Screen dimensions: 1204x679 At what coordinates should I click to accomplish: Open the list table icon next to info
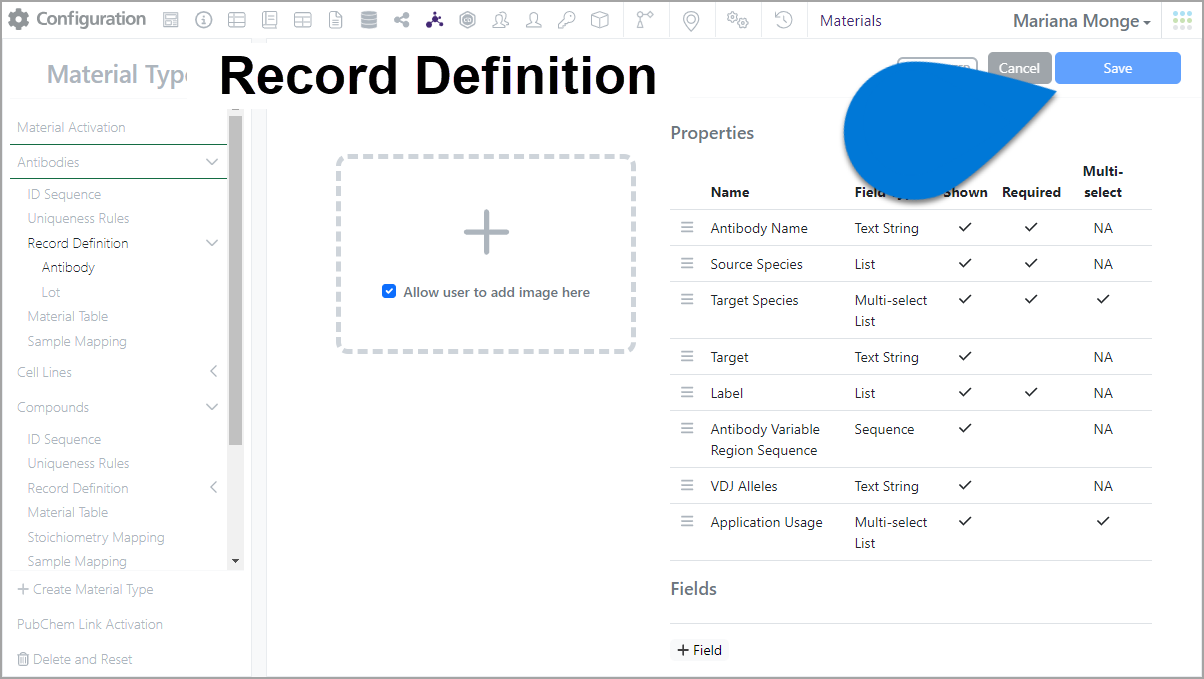click(x=236, y=20)
